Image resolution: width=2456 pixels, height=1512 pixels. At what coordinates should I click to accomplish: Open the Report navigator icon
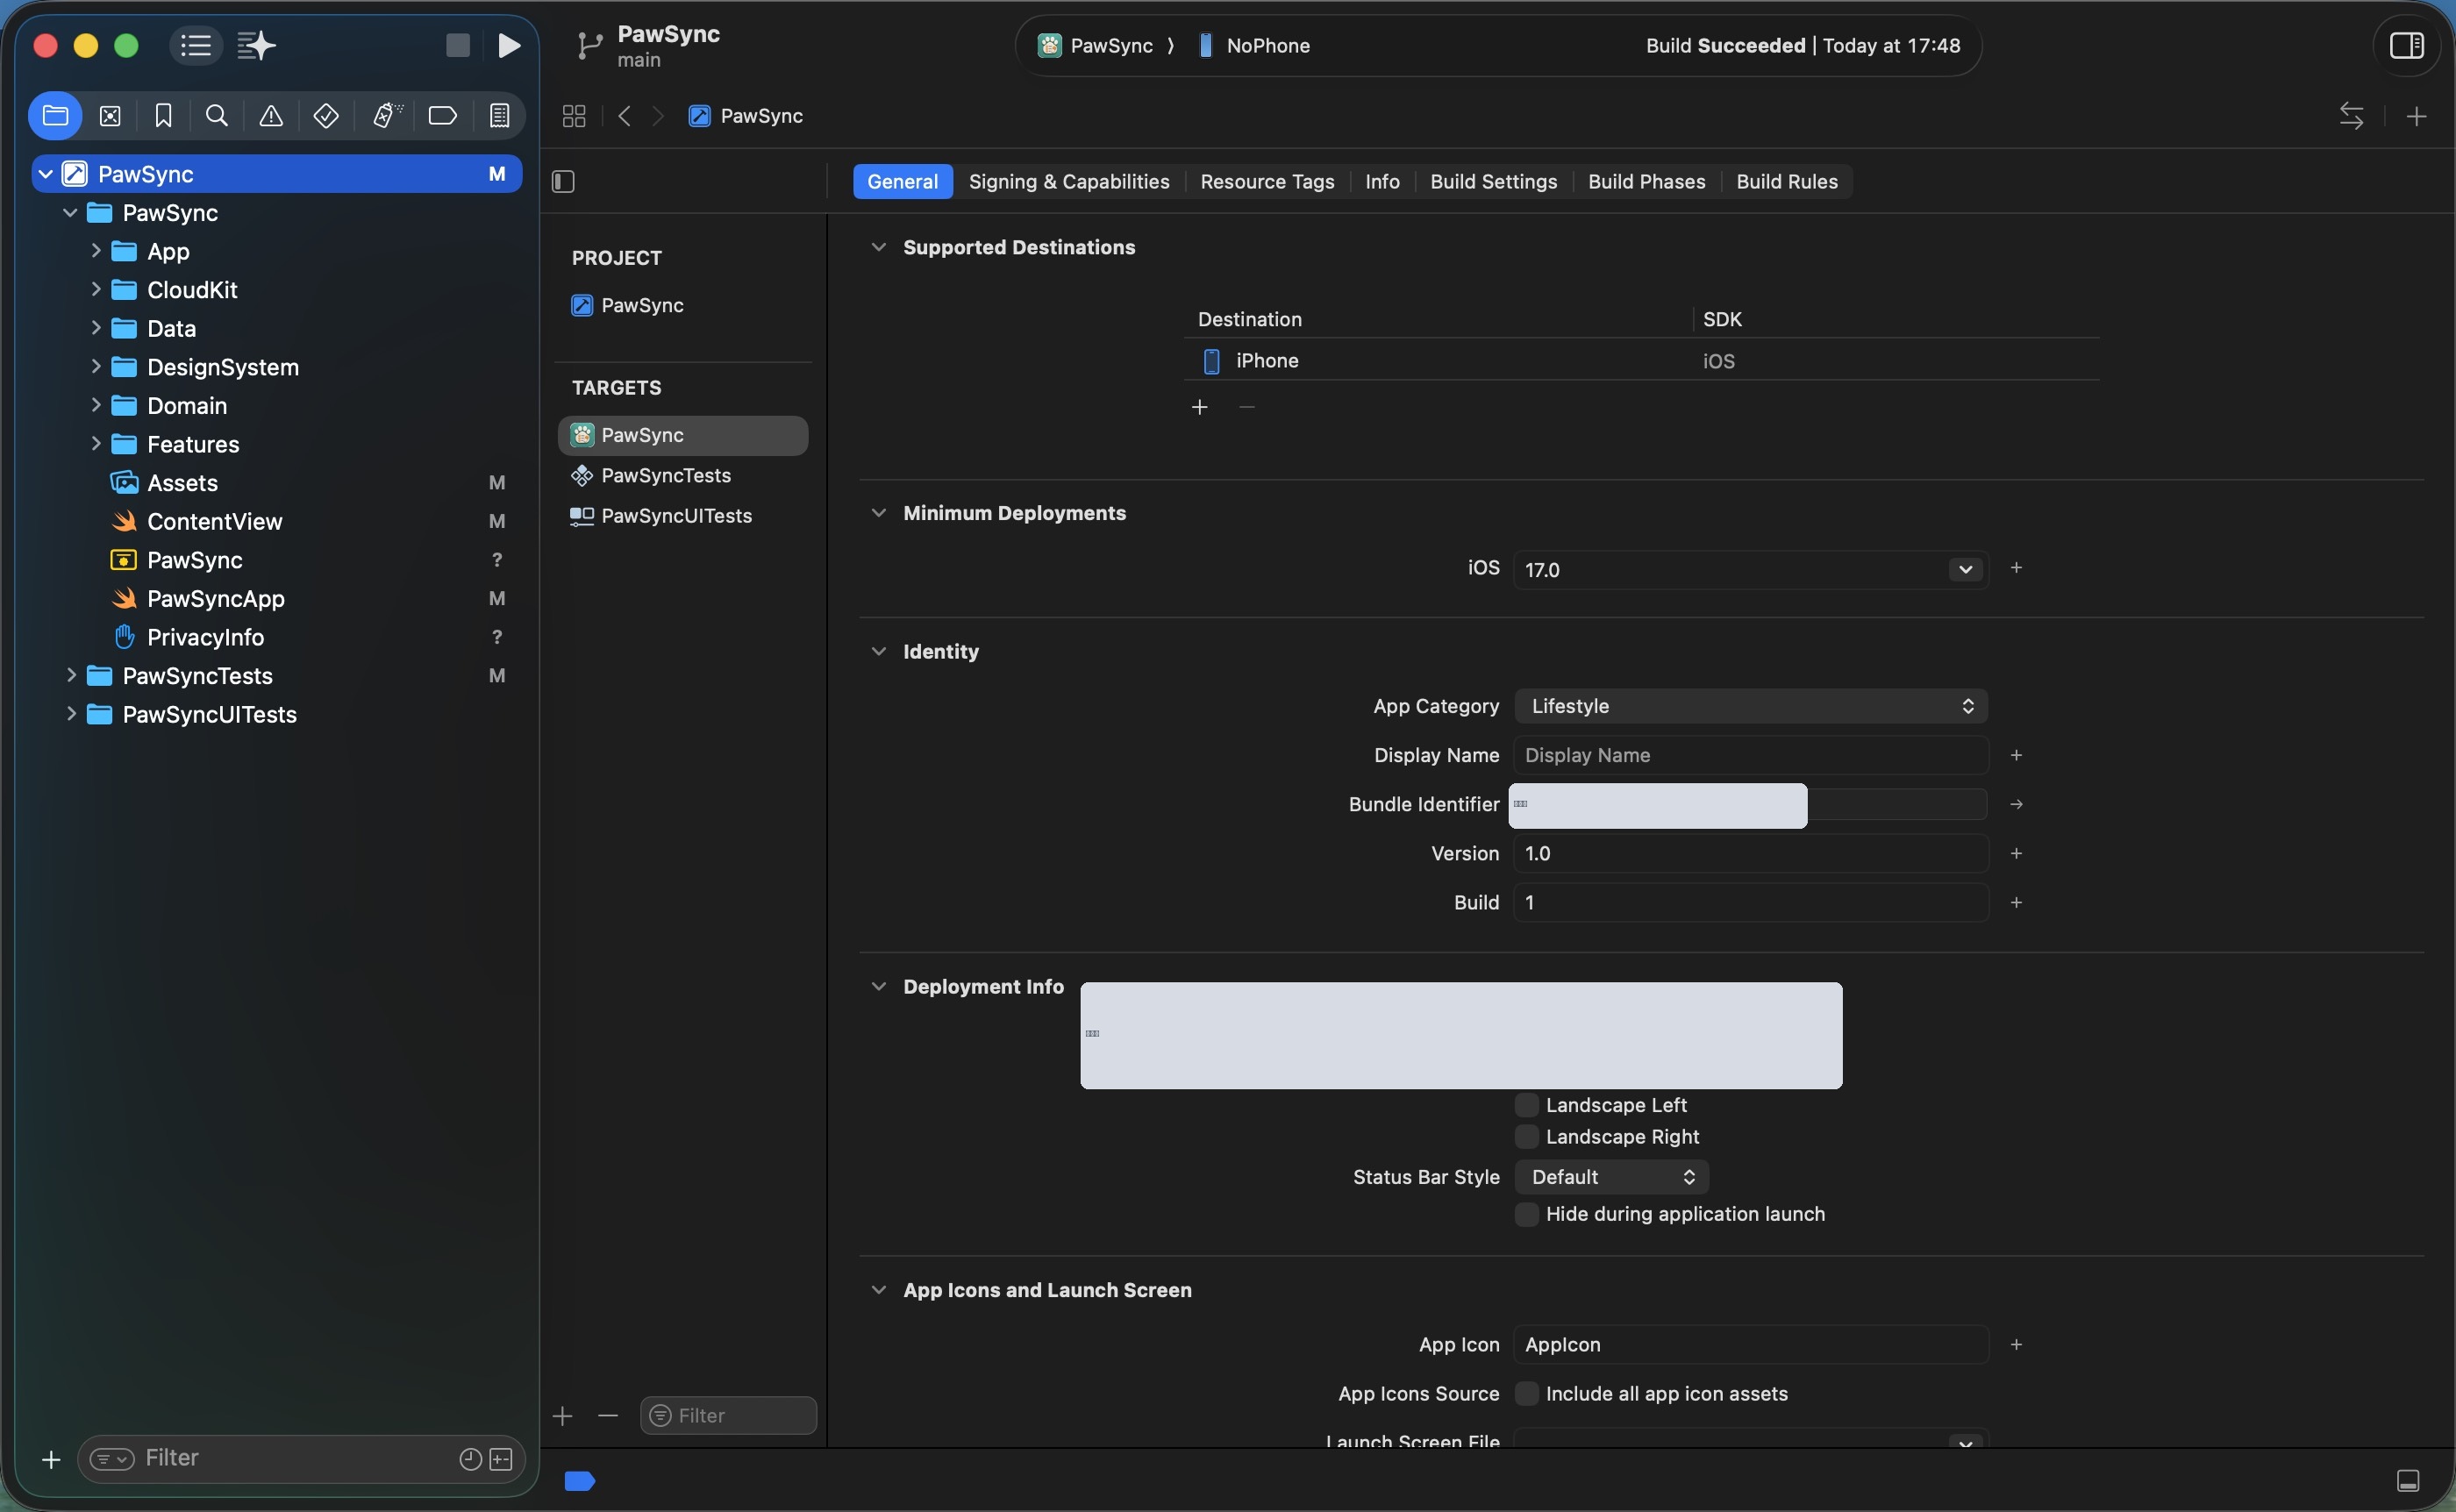[500, 116]
